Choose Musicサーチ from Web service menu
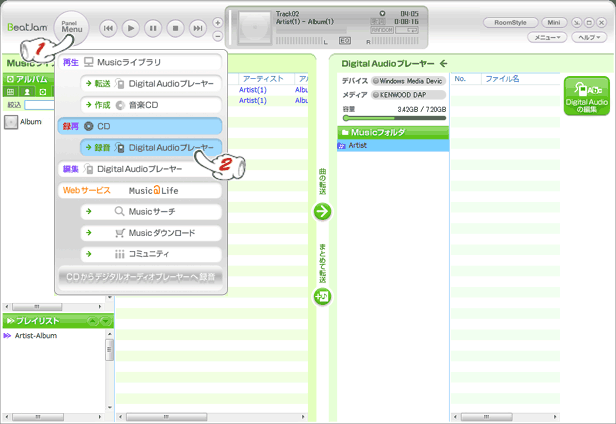The image size is (616, 424). (151, 212)
